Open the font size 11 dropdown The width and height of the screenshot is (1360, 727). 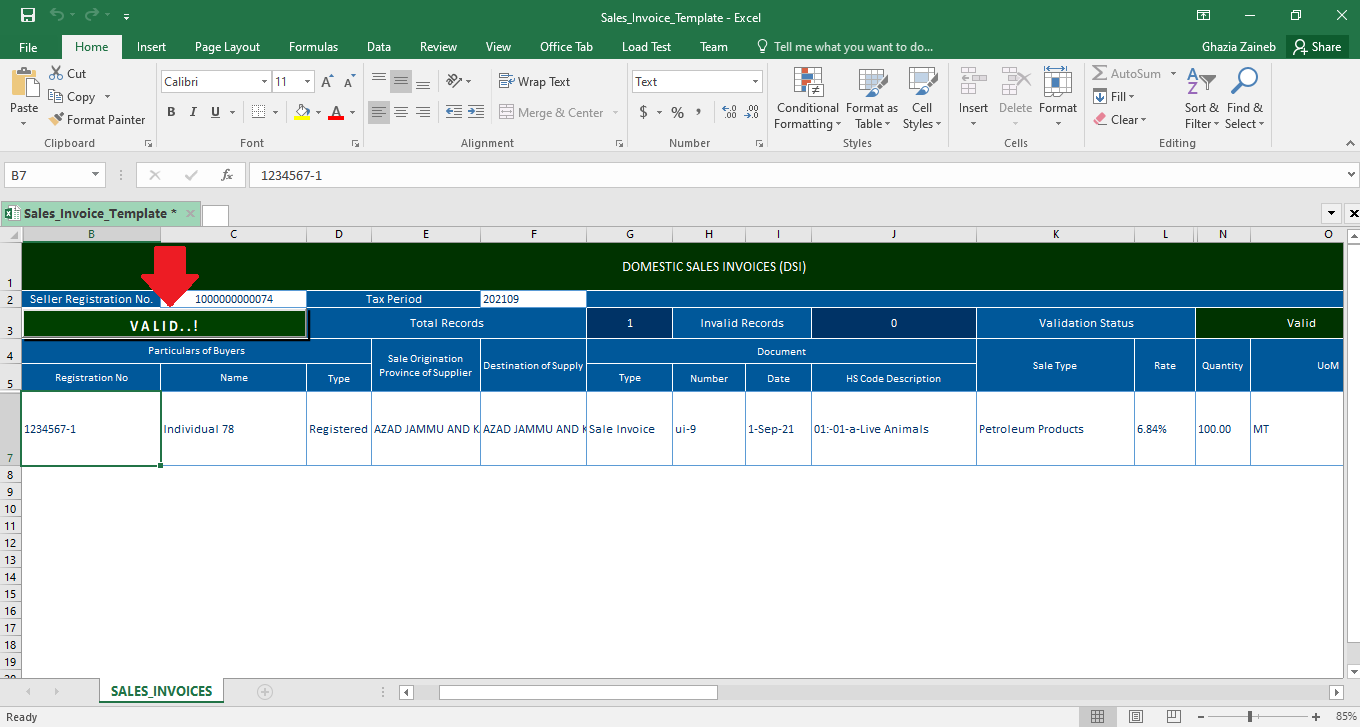308,82
